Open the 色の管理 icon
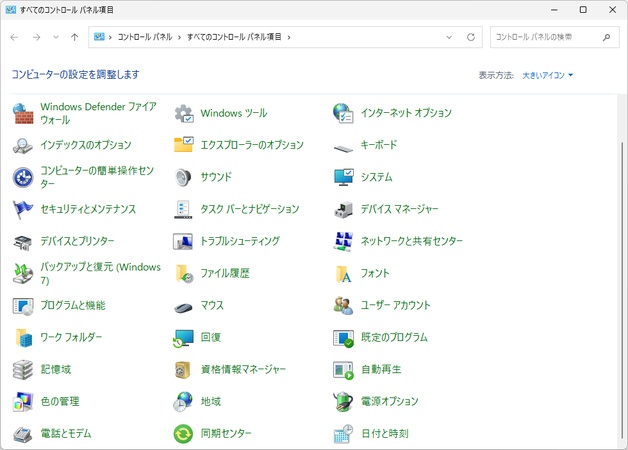This screenshot has width=628, height=450. pyautogui.click(x=23, y=402)
